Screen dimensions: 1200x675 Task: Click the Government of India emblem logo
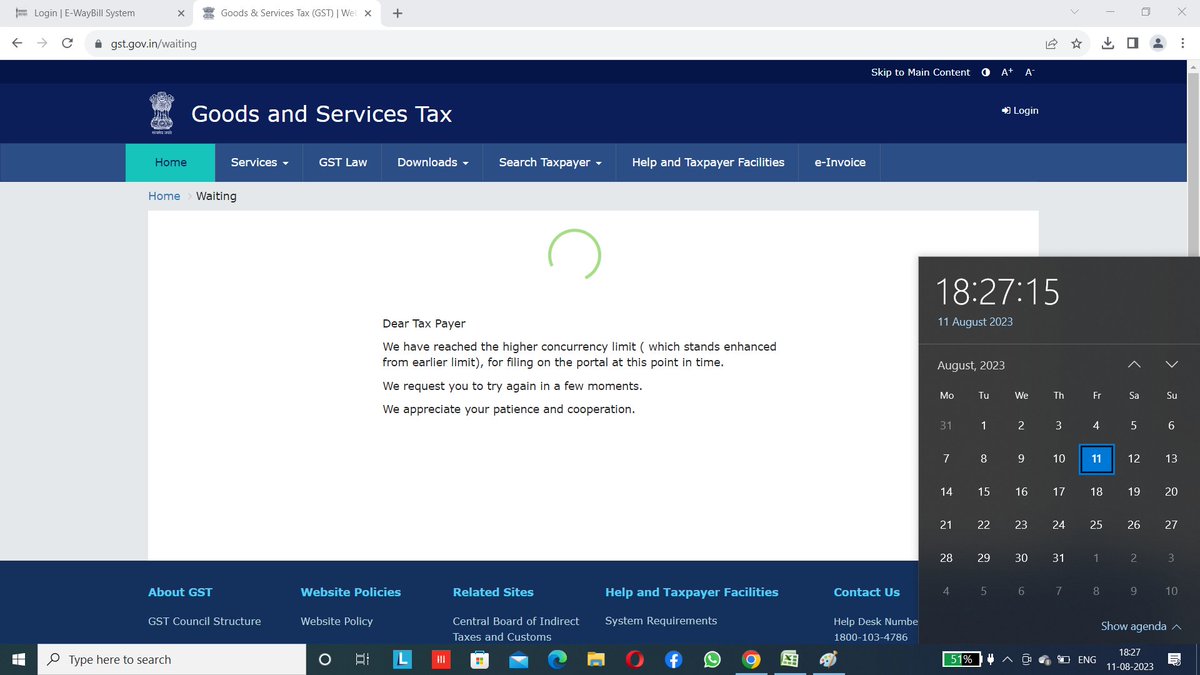click(161, 113)
